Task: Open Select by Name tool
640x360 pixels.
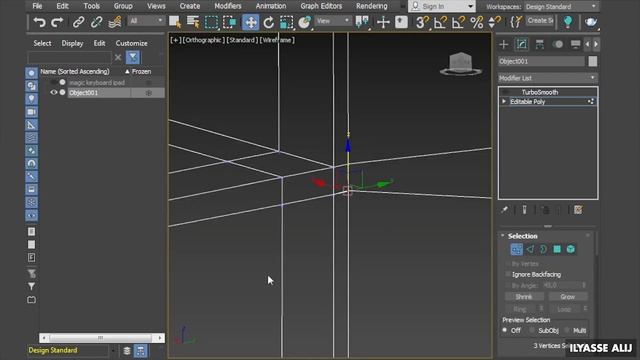Action: pos(193,22)
